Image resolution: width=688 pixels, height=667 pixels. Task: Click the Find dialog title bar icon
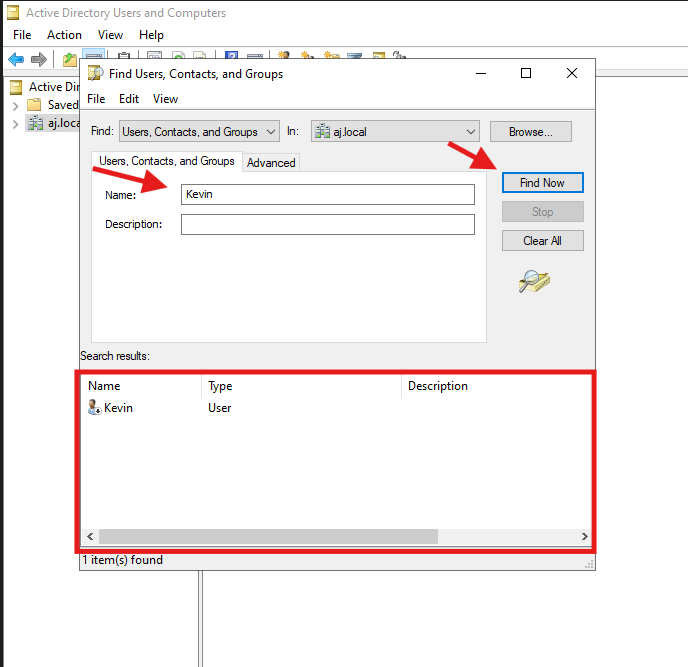pyautogui.click(x=95, y=73)
